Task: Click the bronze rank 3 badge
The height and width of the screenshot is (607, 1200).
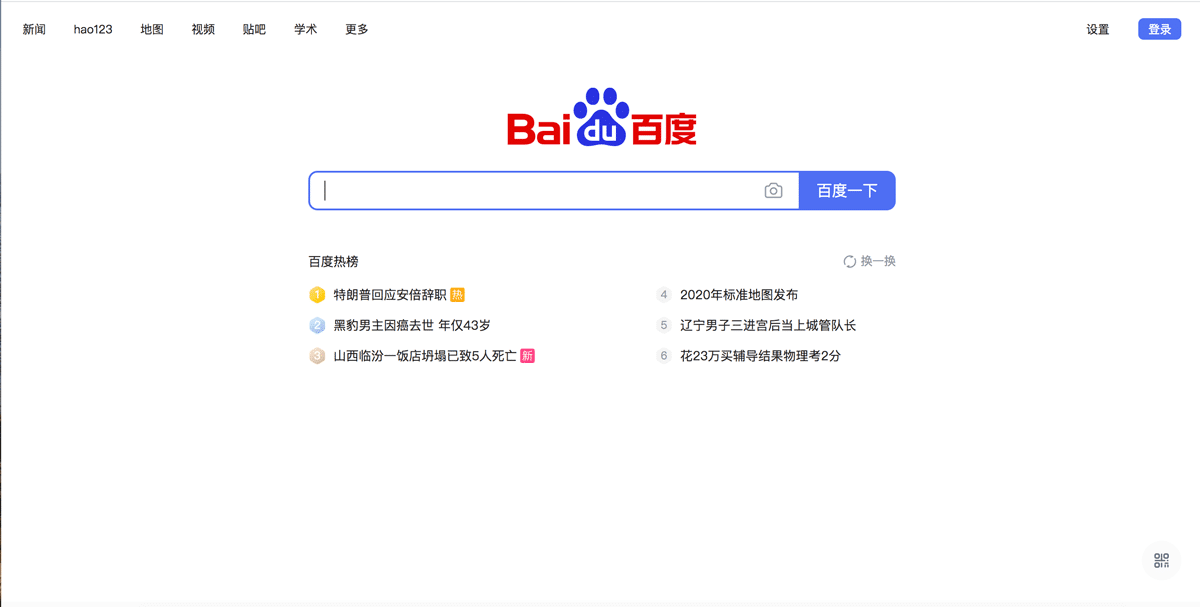Action: (317, 356)
